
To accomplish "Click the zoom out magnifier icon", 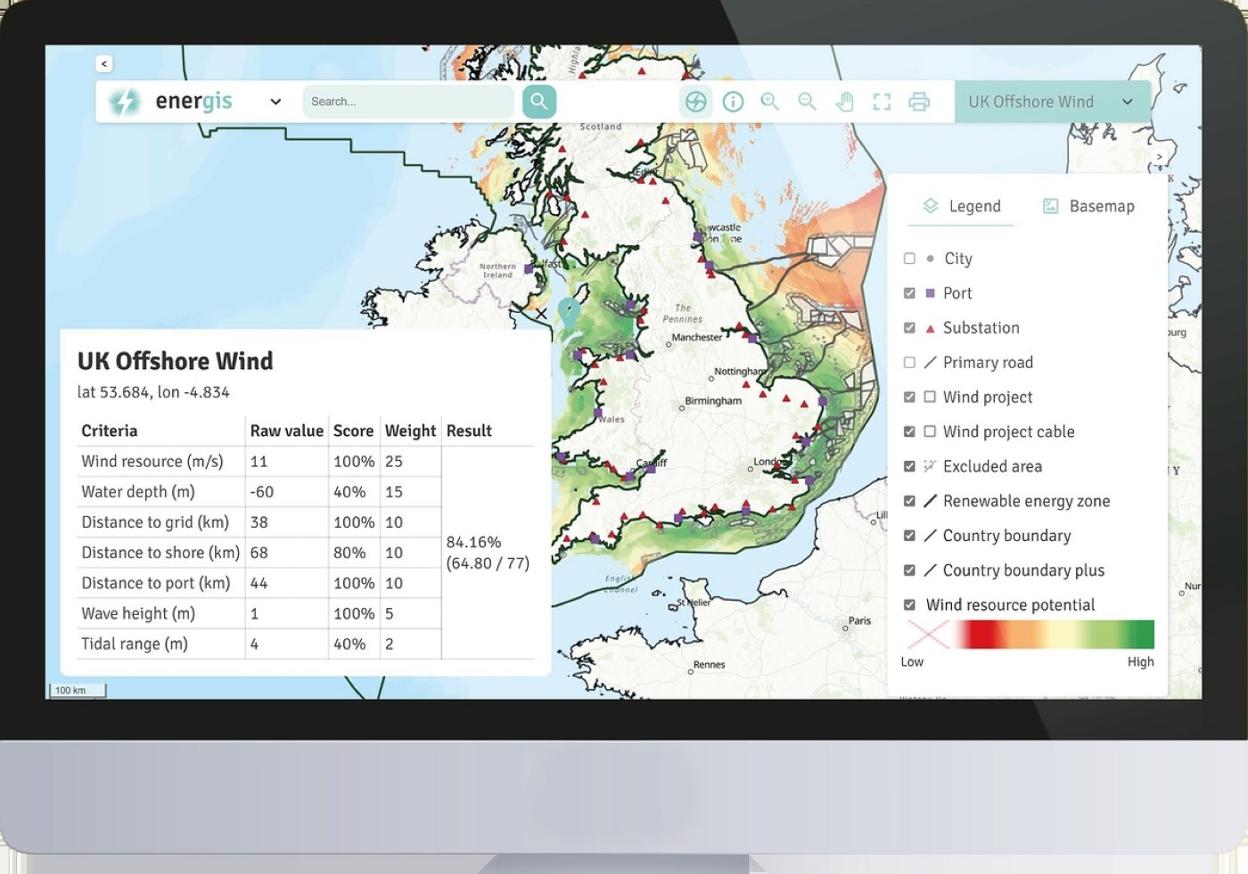I will (807, 102).
